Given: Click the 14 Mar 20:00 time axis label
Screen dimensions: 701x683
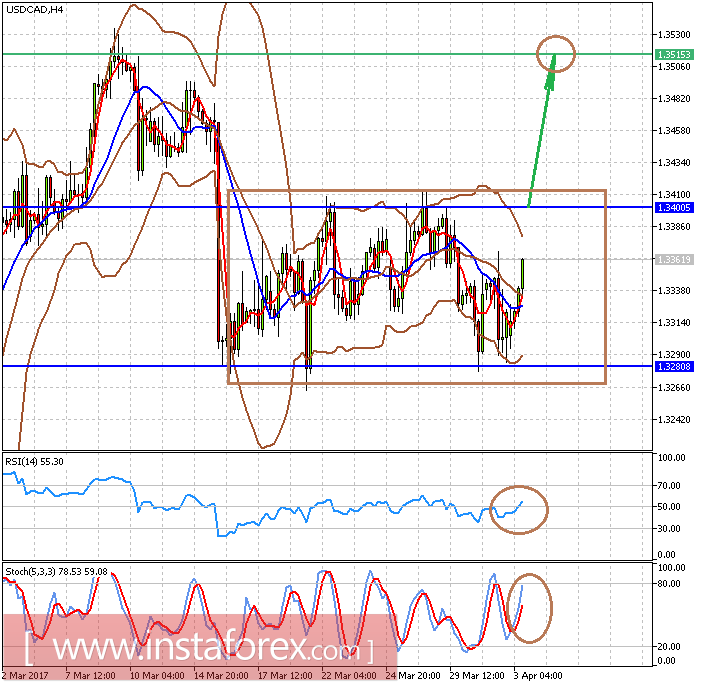Looking at the screenshot, I should (x=221, y=675).
